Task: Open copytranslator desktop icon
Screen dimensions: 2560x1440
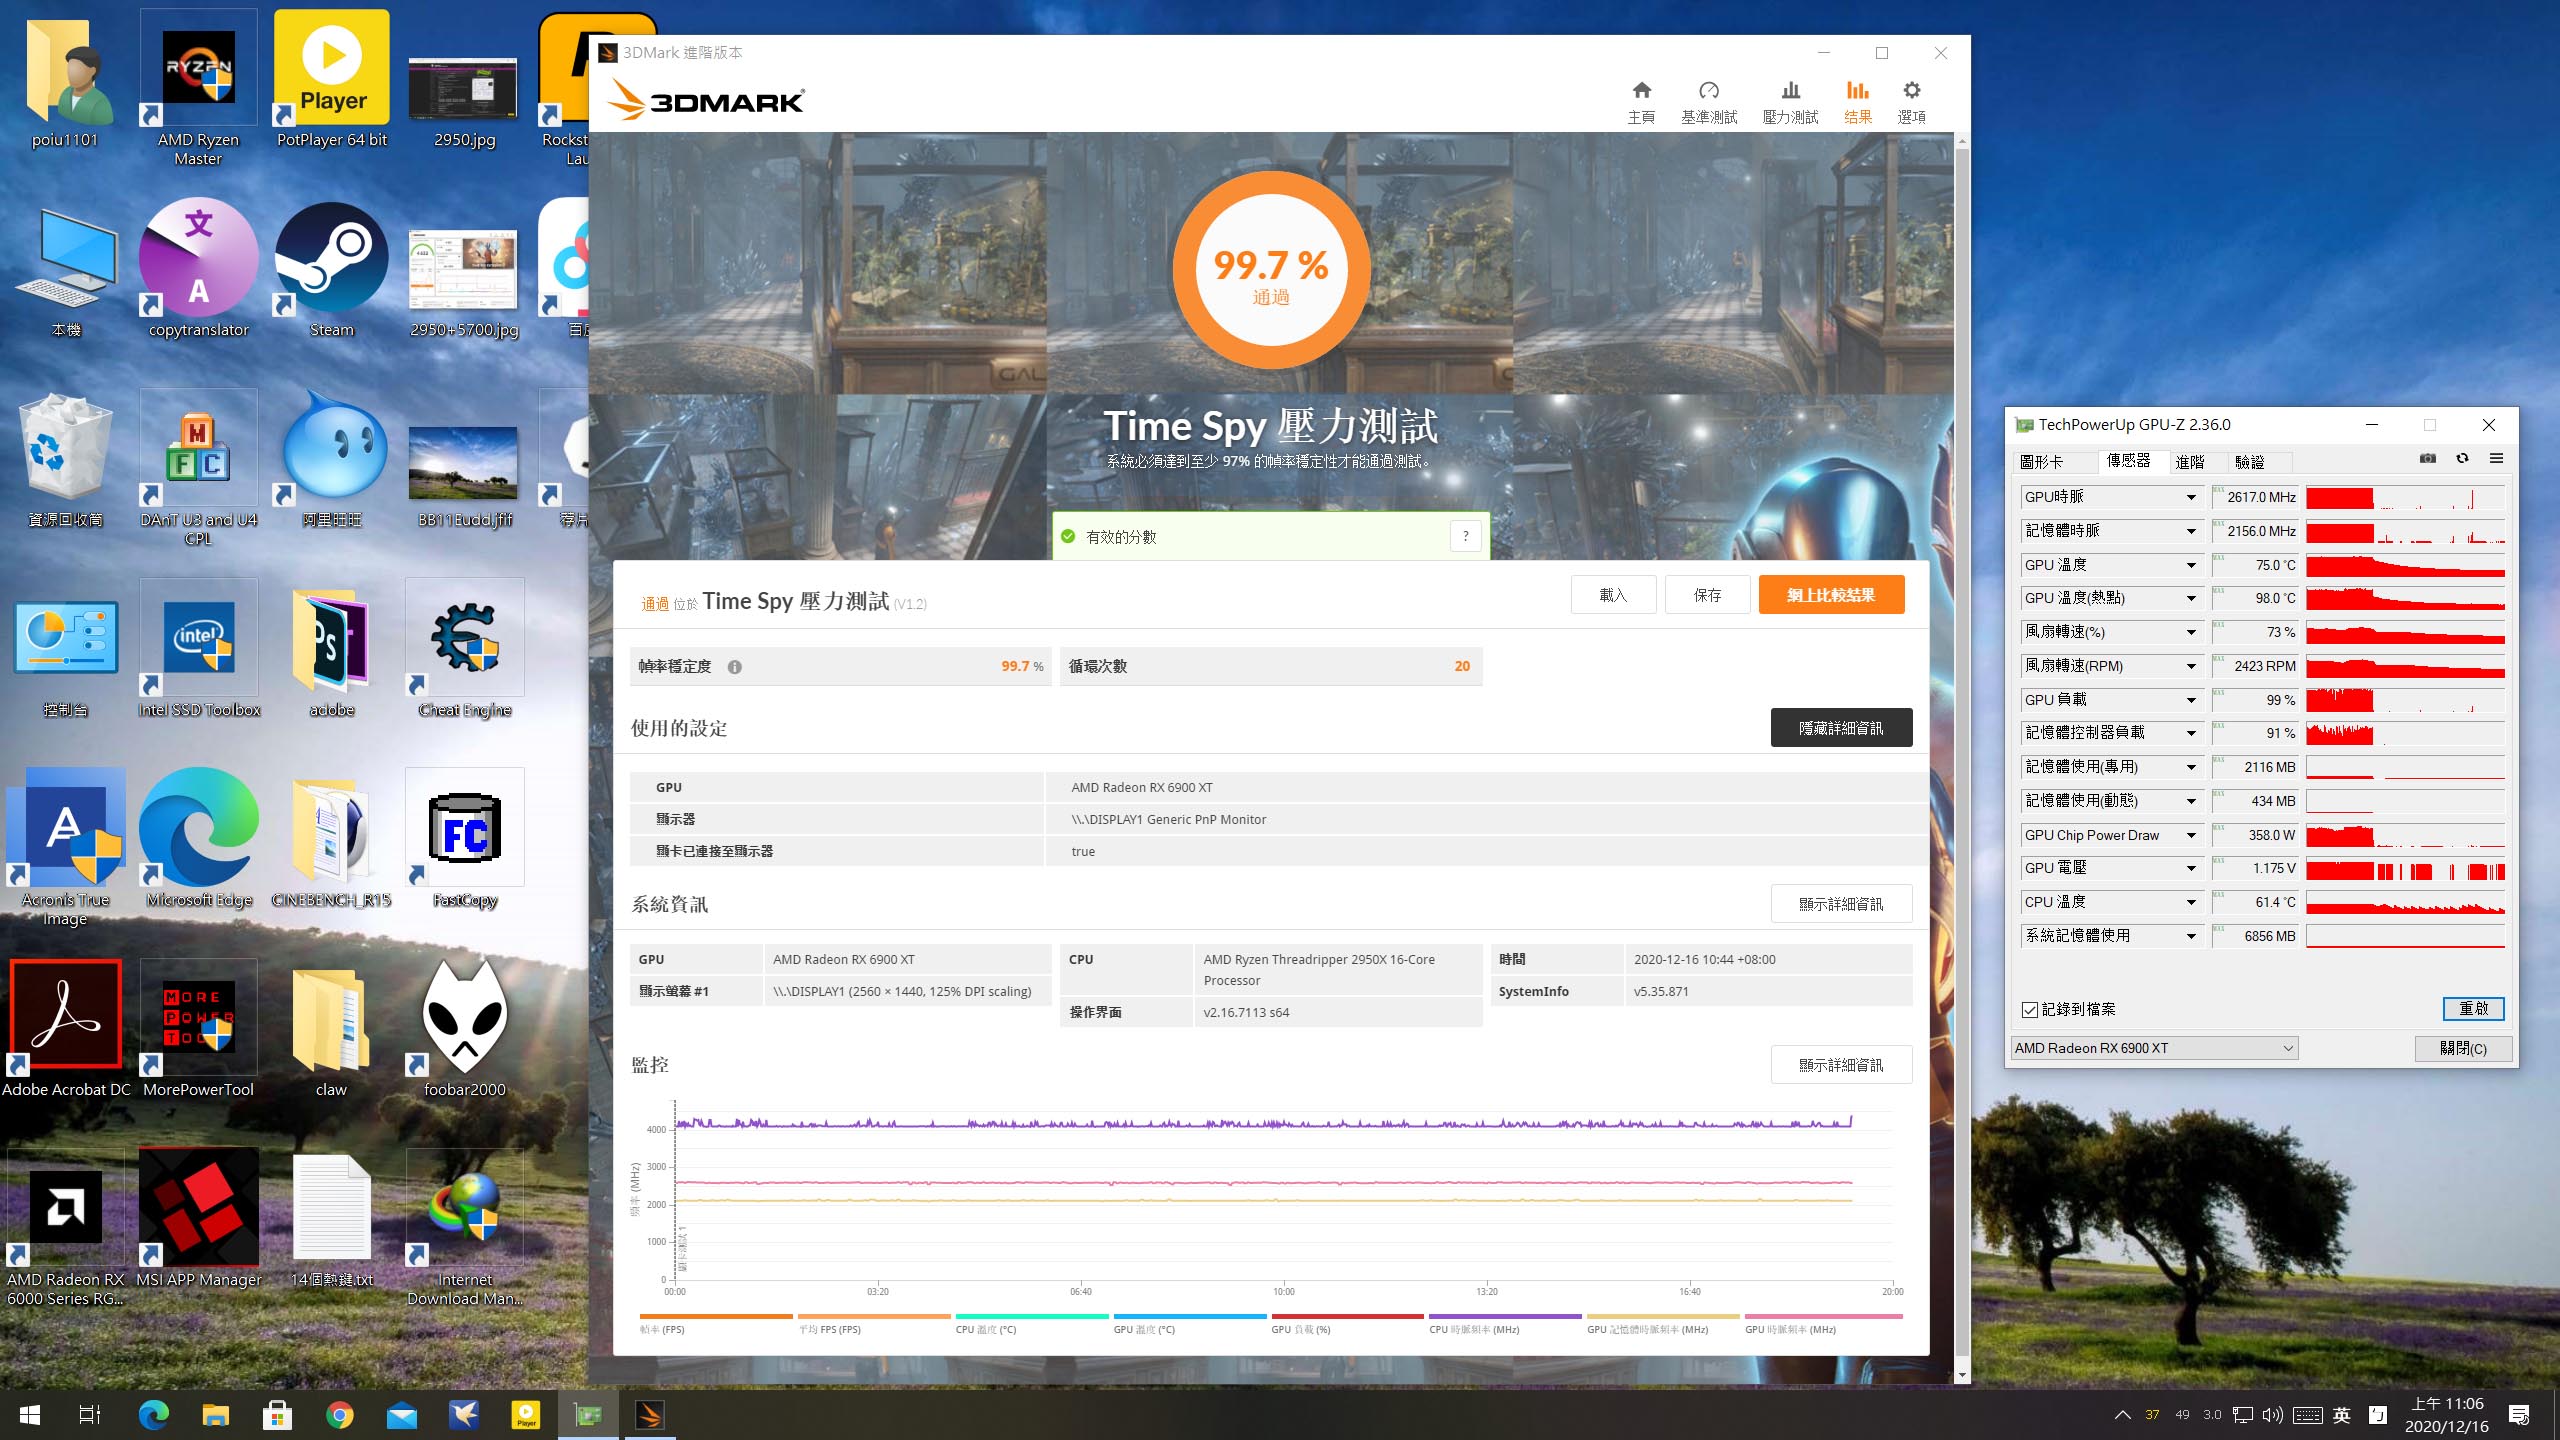Action: tap(198, 269)
